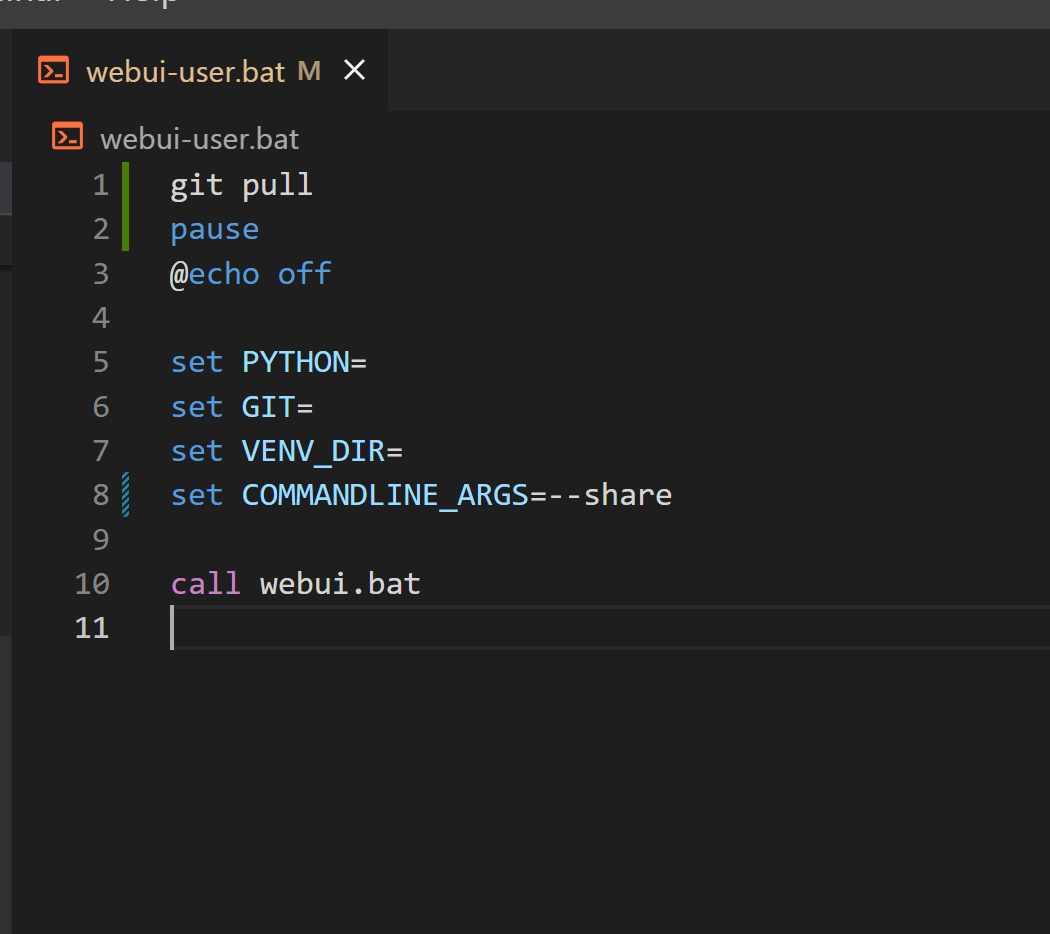
Task: Click the '--share' argument text
Action: point(610,495)
